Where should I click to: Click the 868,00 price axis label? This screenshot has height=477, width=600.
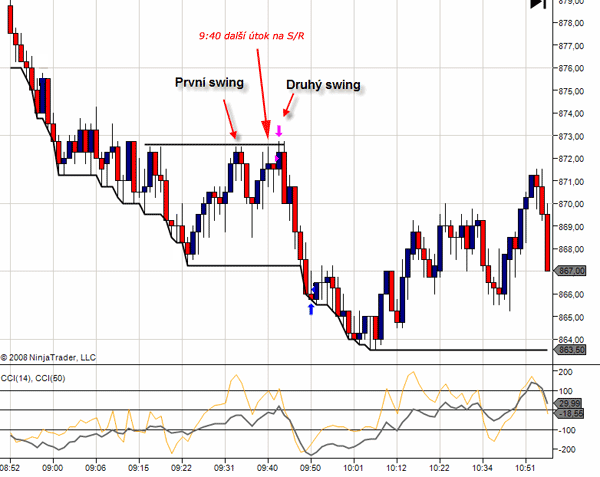(571, 249)
